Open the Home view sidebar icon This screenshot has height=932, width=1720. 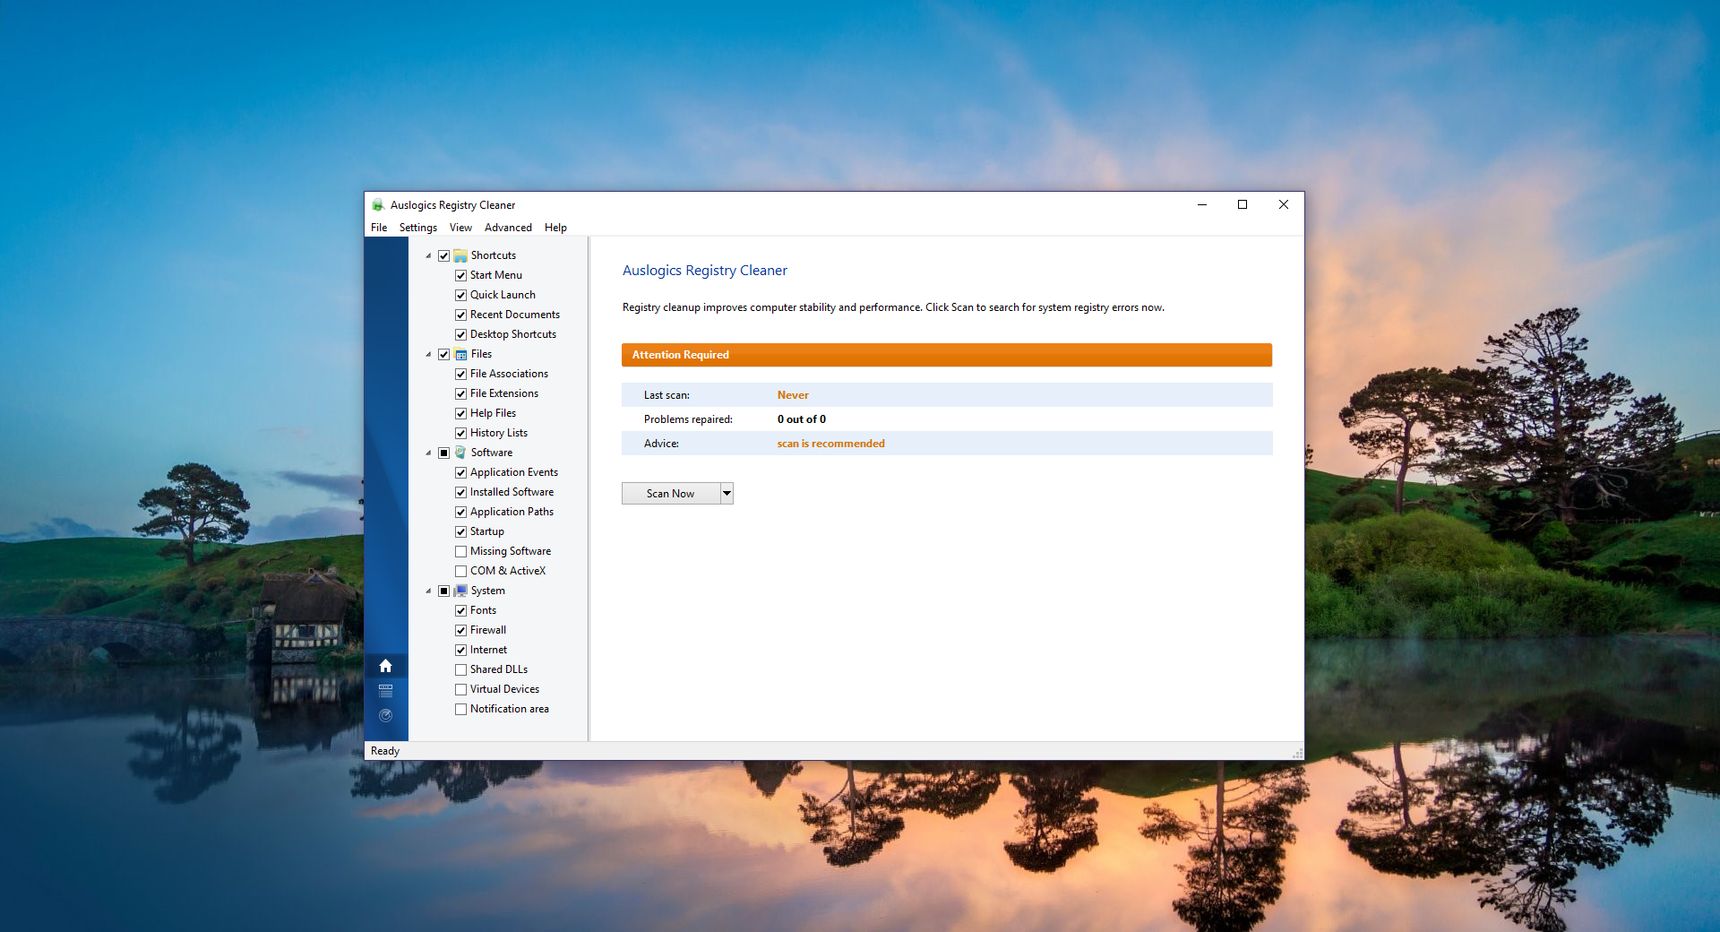385,666
